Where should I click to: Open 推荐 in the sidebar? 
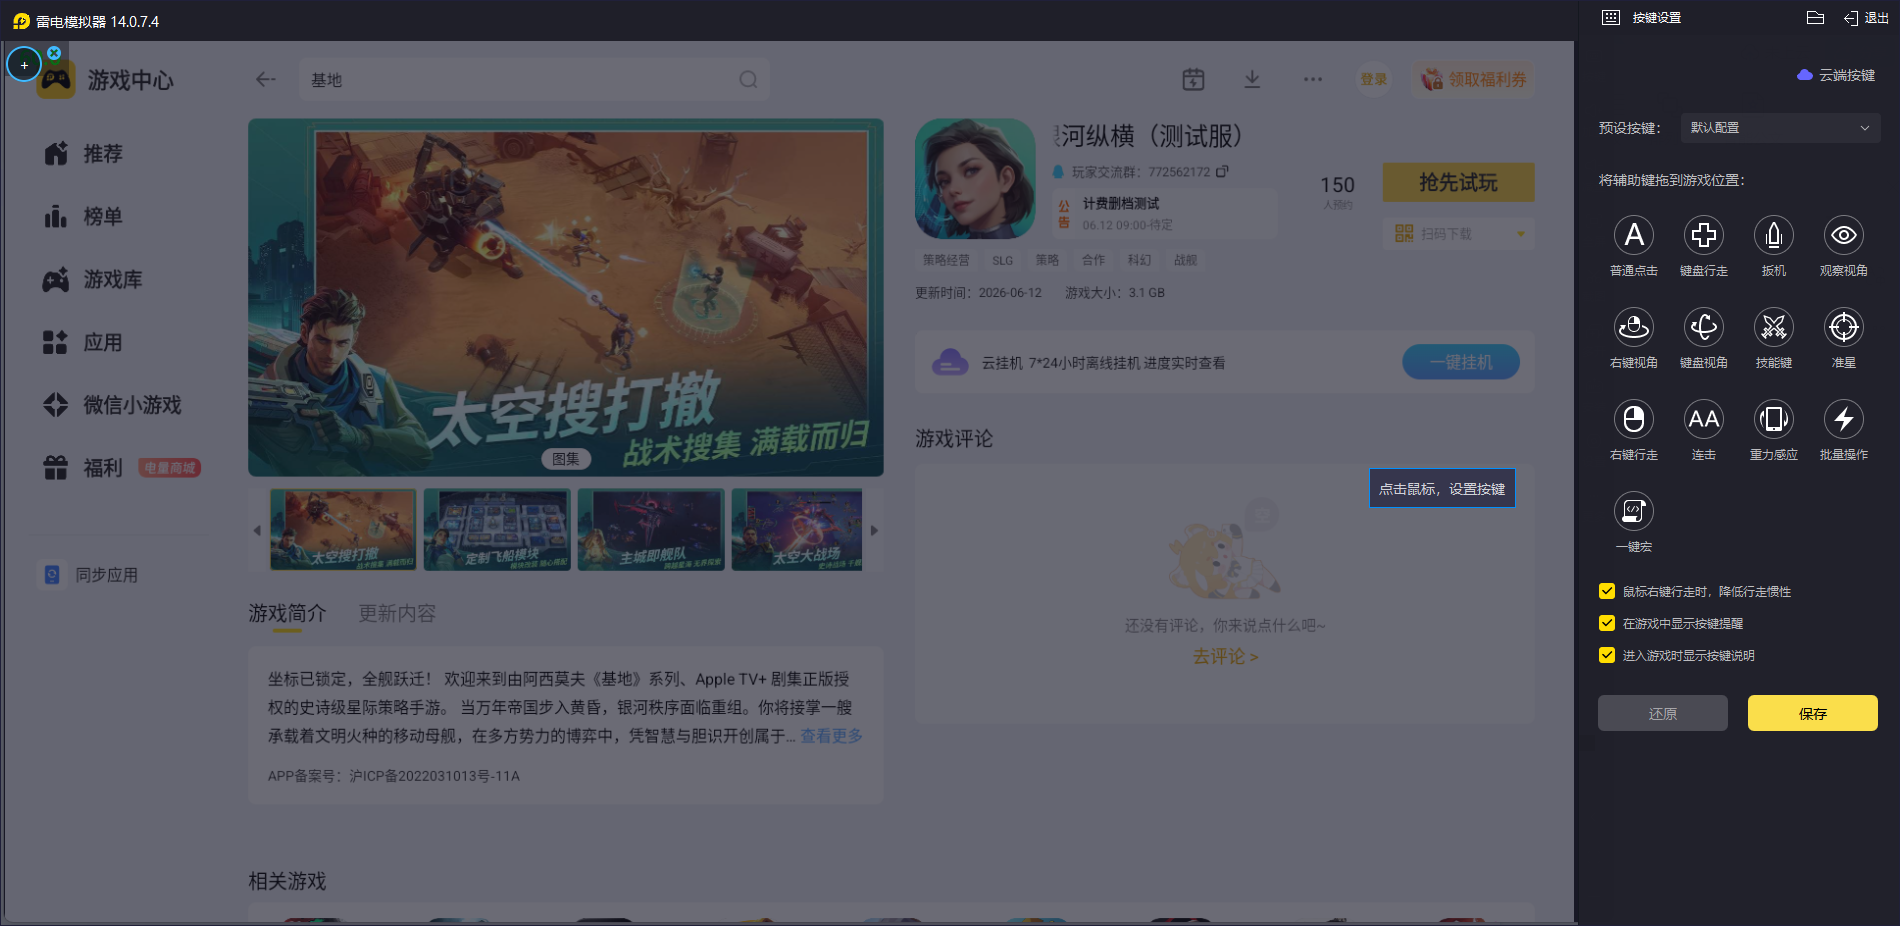pyautogui.click(x=84, y=154)
